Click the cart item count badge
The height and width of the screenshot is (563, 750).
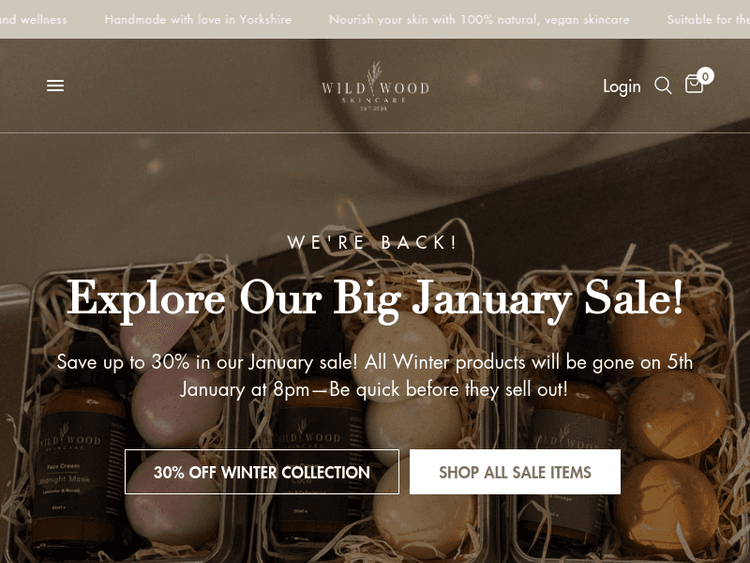pos(705,76)
